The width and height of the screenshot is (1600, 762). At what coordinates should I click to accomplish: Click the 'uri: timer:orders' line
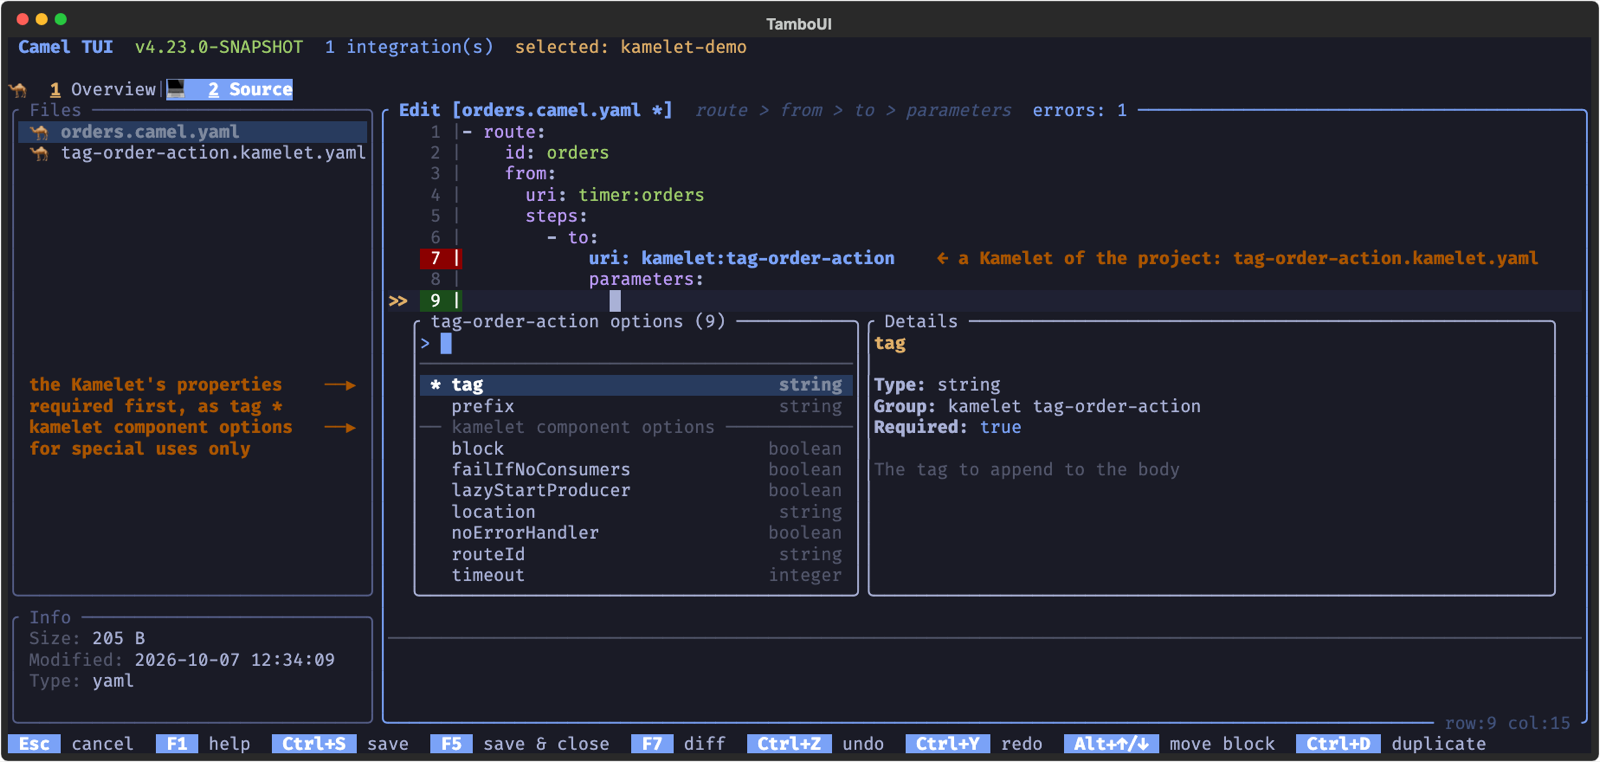[614, 195]
